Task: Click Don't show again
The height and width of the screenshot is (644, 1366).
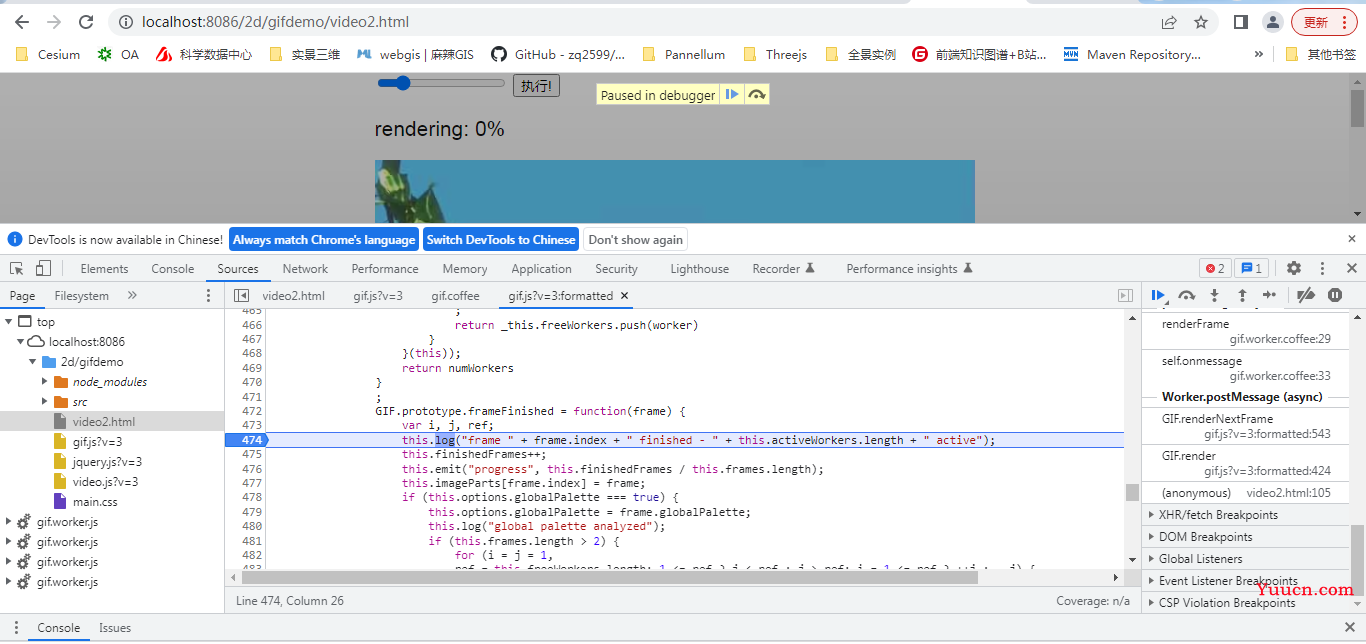Action: [x=636, y=240]
